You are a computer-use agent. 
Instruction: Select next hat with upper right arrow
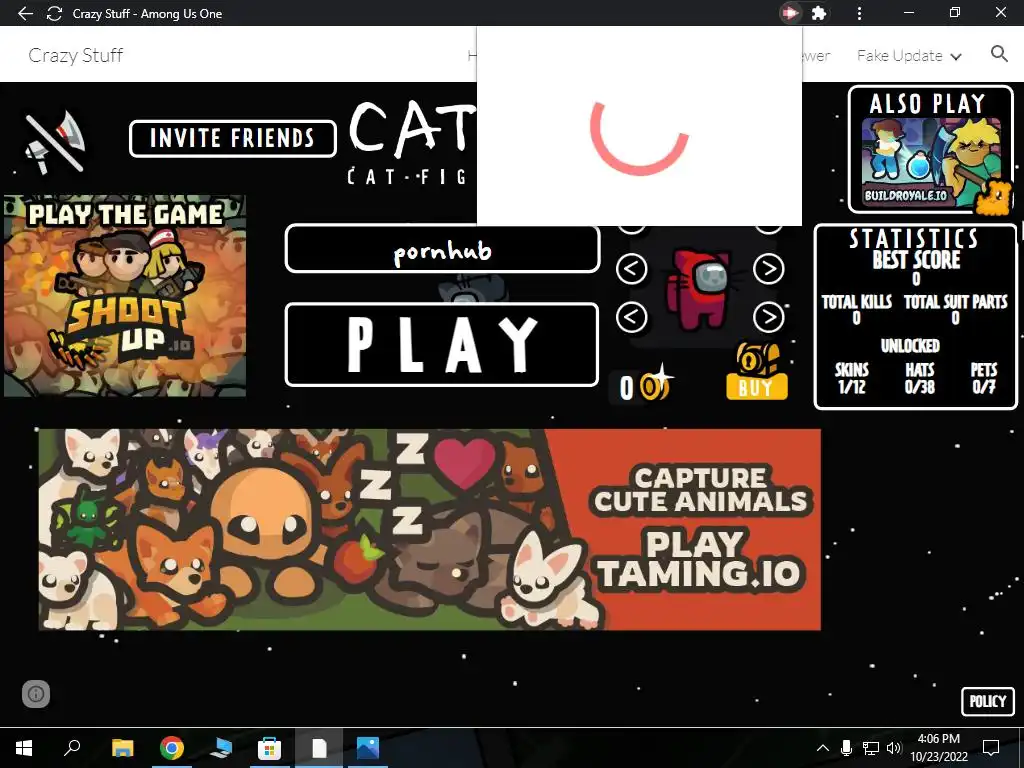(x=769, y=269)
